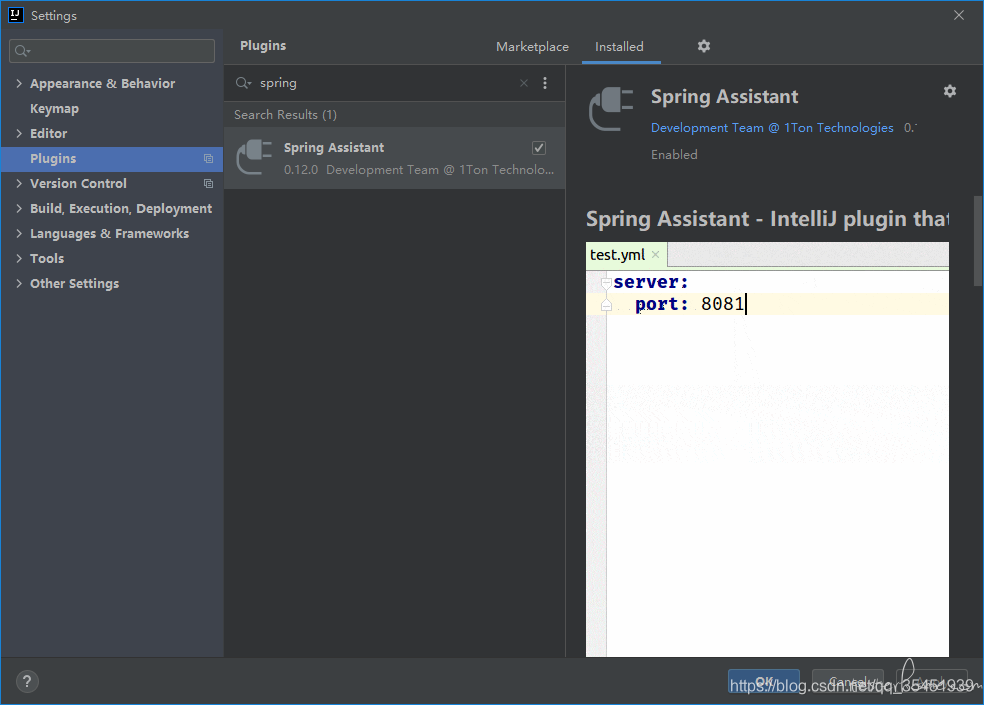Image resolution: width=984 pixels, height=705 pixels.
Task: Click copy icon on Plugins row
Action: [208, 159]
